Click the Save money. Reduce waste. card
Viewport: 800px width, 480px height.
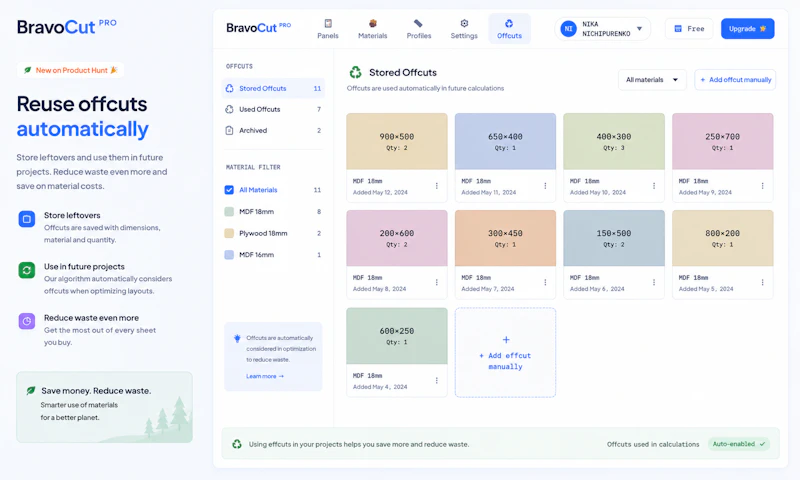click(x=105, y=407)
